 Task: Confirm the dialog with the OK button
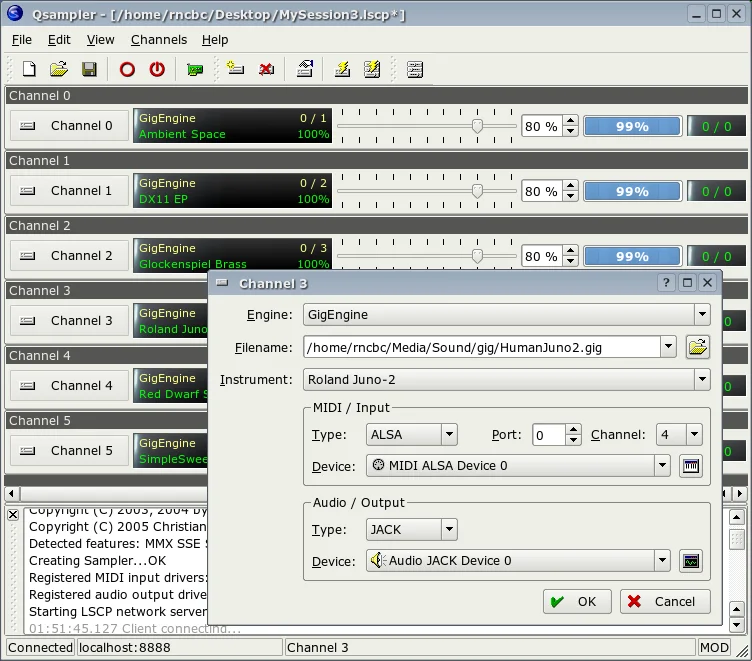pyautogui.click(x=577, y=602)
